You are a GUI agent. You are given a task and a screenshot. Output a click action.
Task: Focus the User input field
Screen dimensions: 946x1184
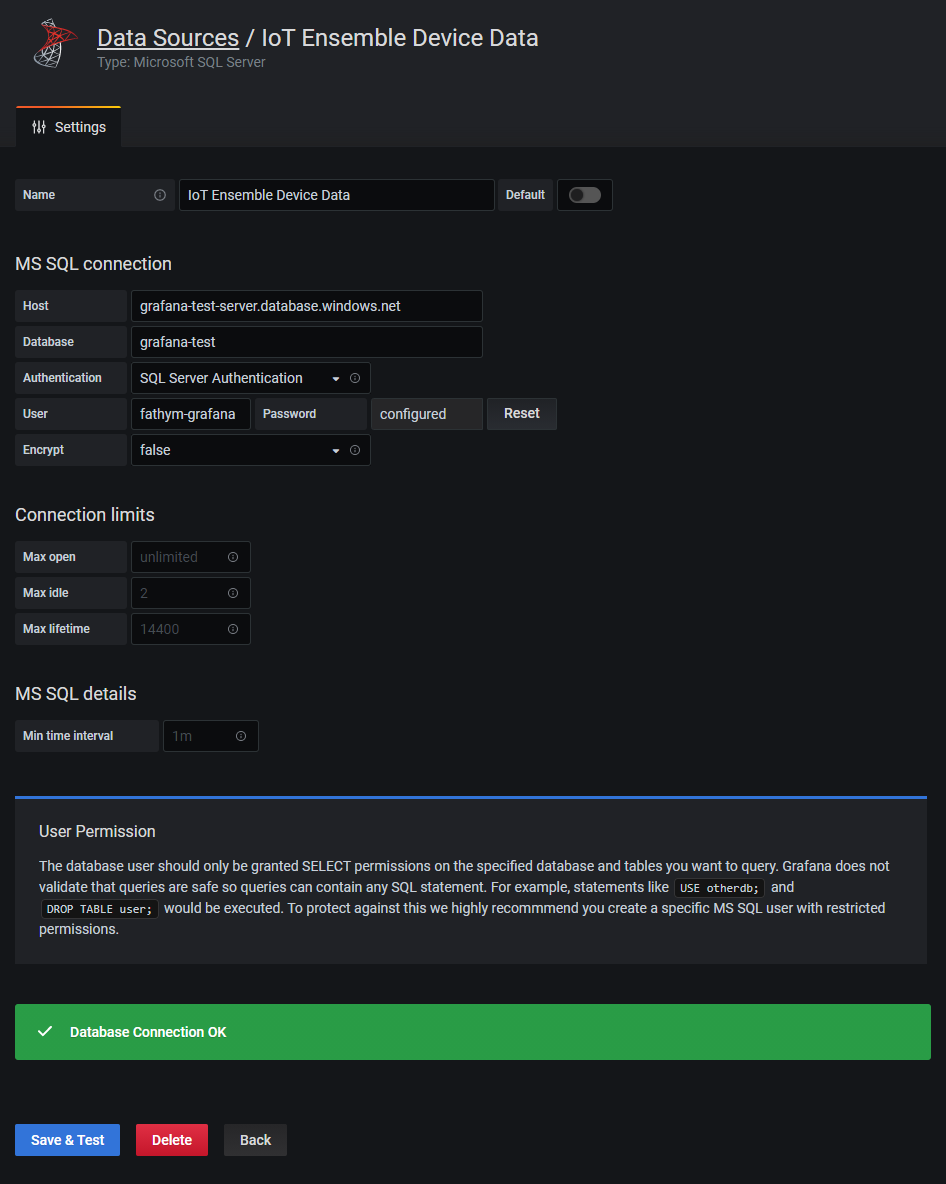point(191,414)
